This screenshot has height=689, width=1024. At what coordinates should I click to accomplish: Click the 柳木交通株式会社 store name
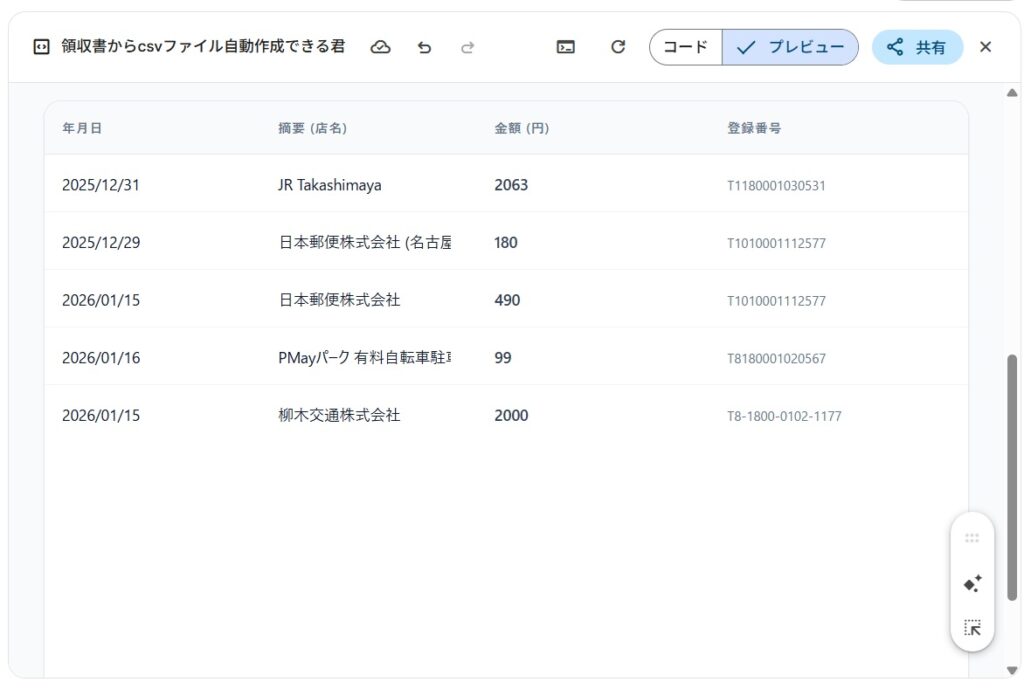tap(339, 415)
